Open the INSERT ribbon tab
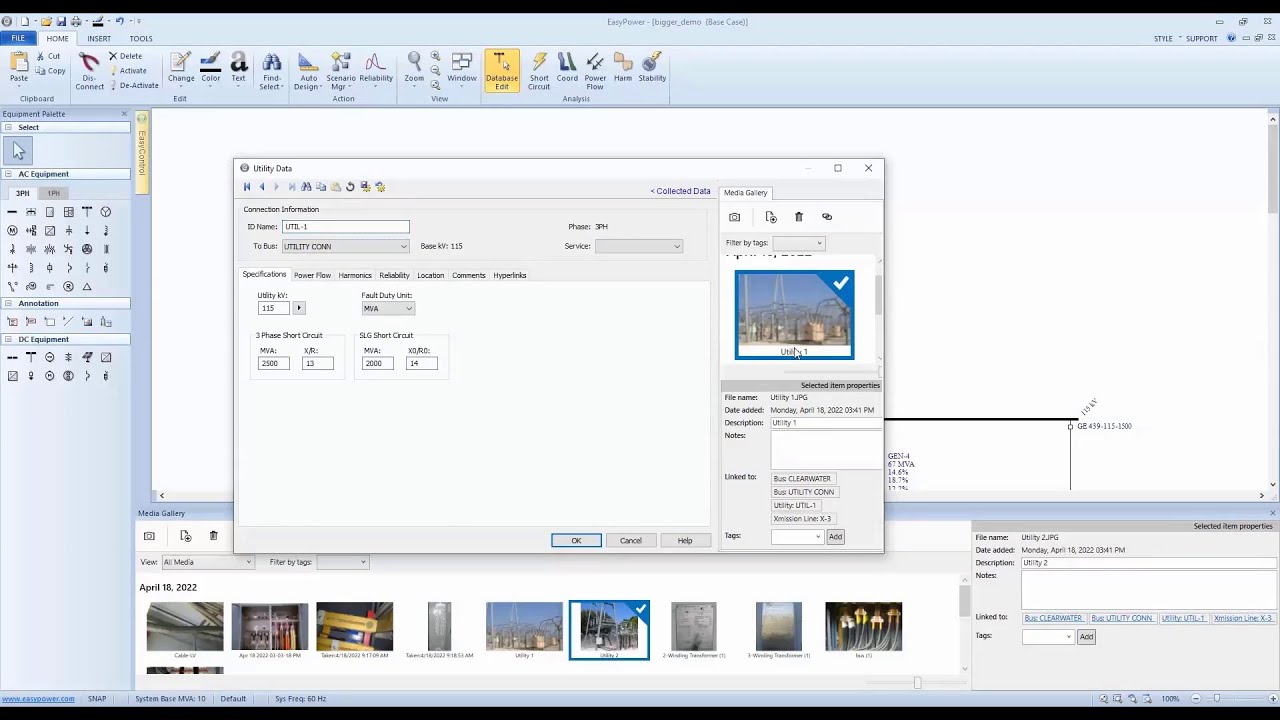Screen dimensions: 1280x720 coord(99,39)
